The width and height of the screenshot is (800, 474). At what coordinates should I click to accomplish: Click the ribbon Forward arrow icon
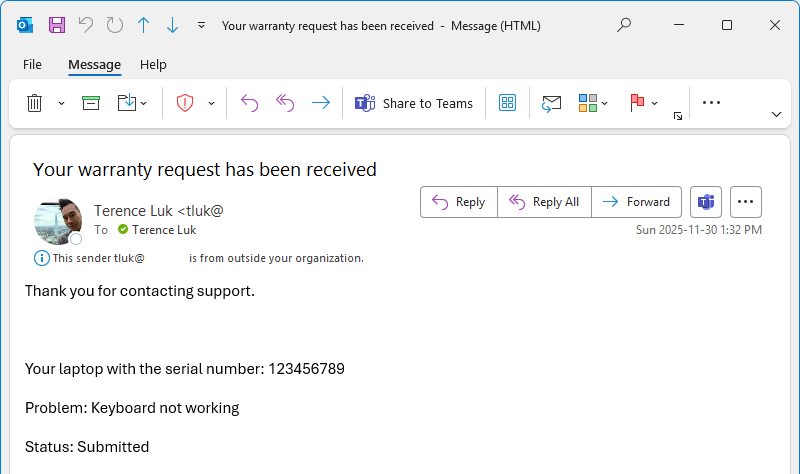coord(320,103)
